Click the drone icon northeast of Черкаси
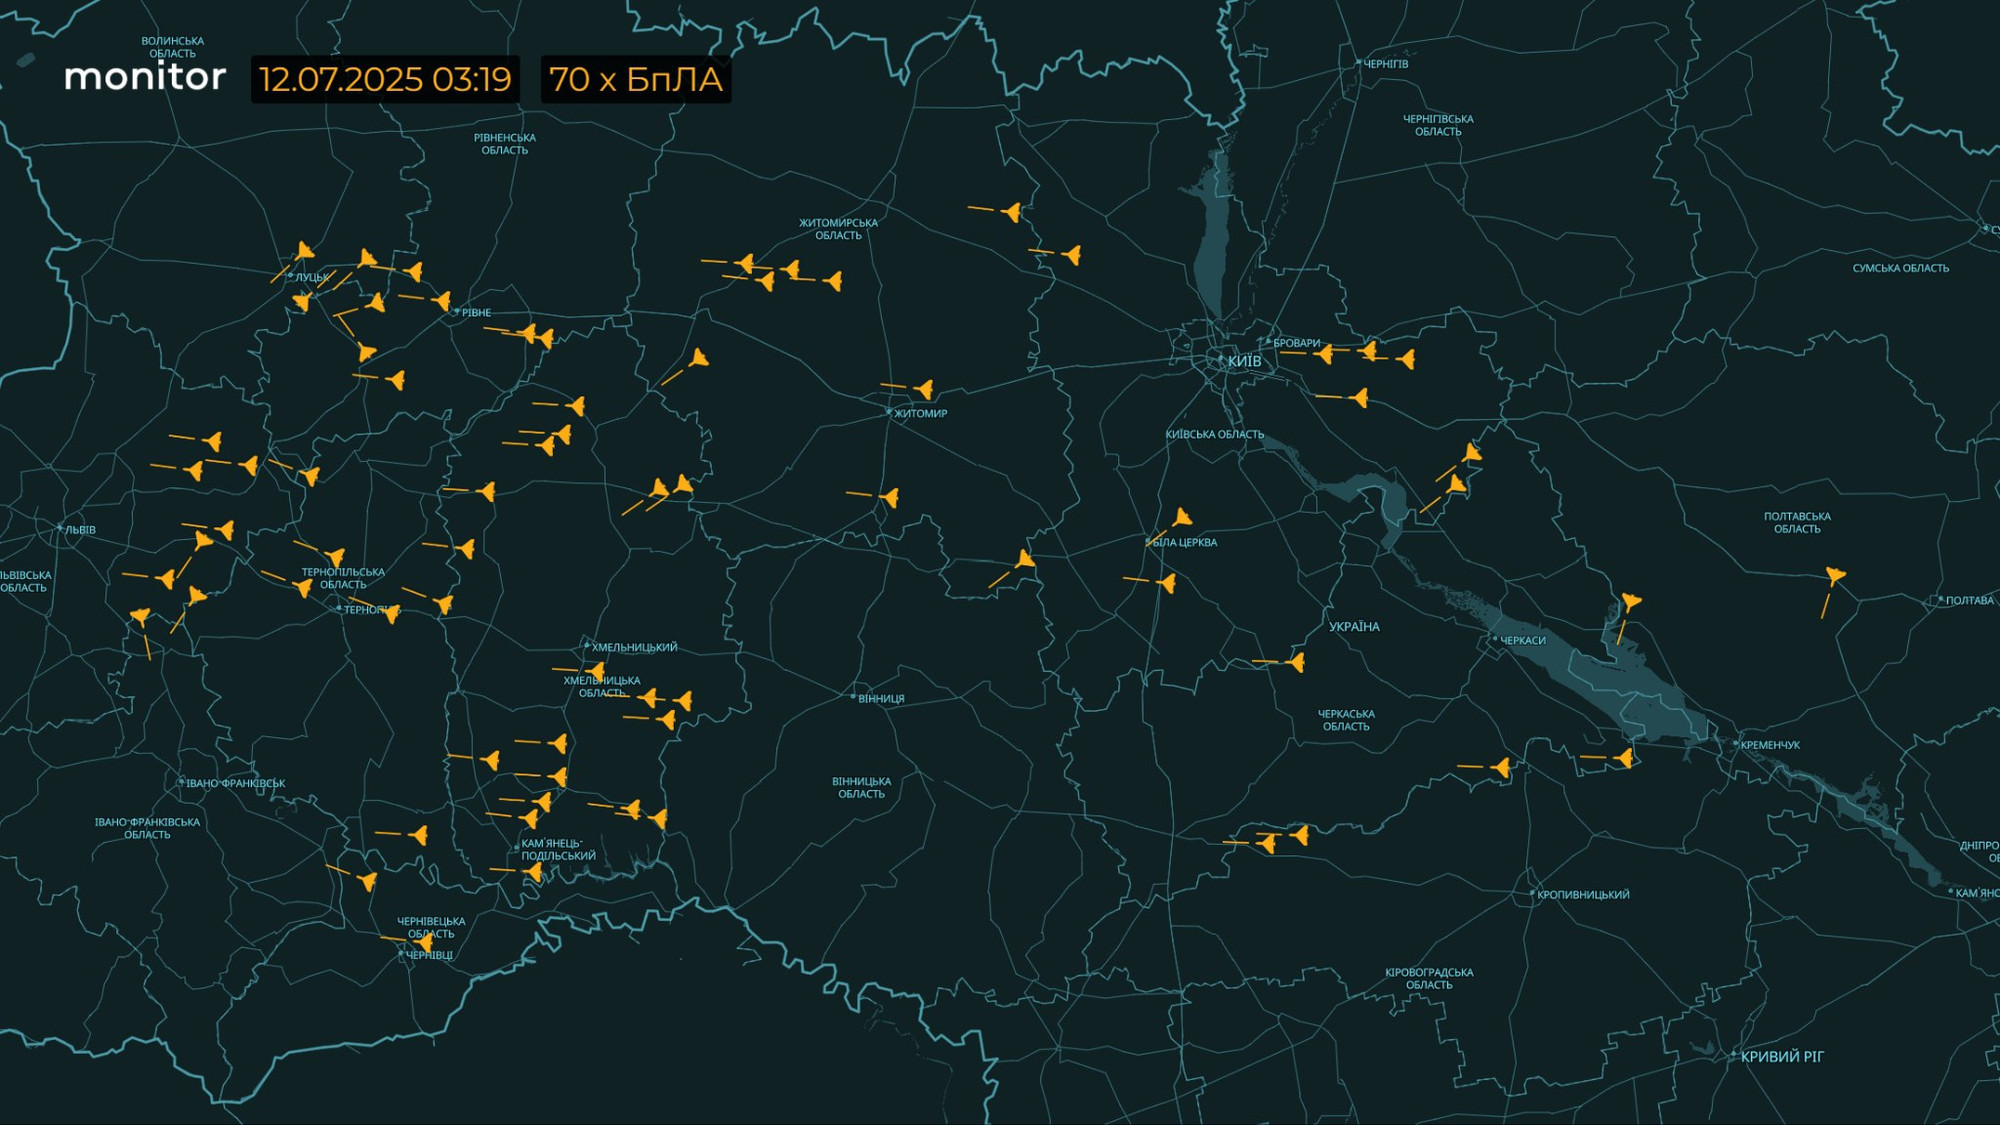 (x=1630, y=602)
